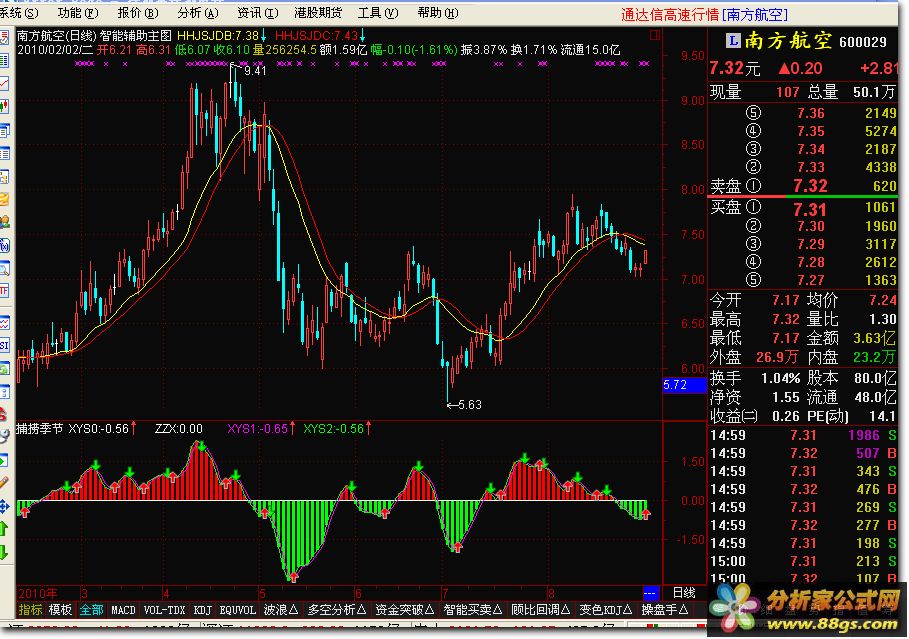Select the 全部 indicator tab
This screenshot has height=639, width=909.
(x=91, y=609)
